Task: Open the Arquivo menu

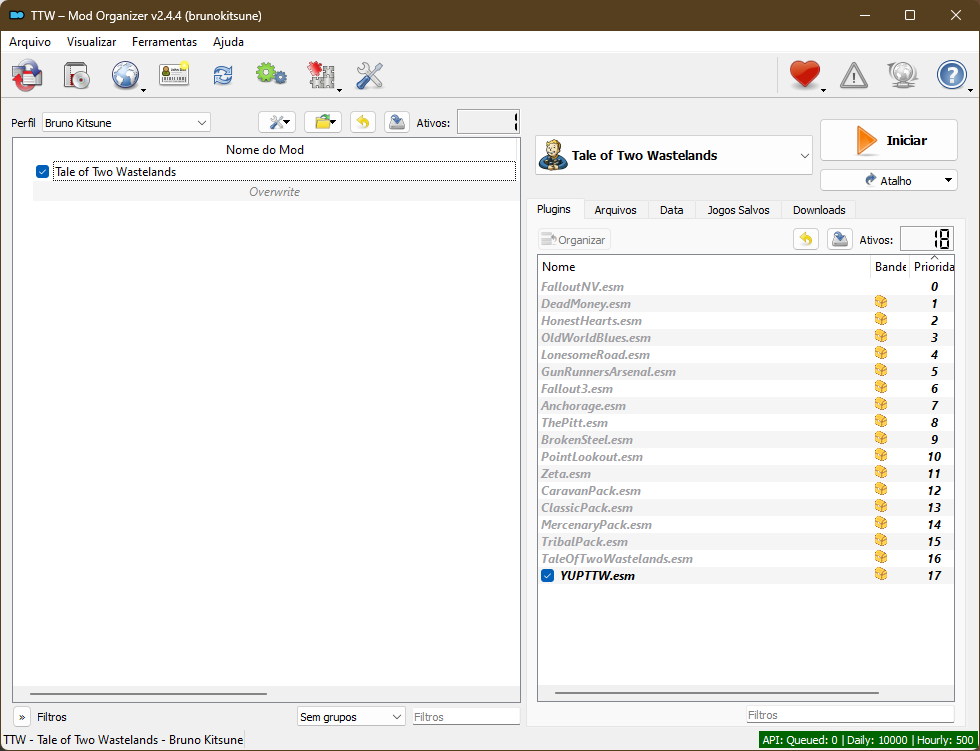Action: click(30, 42)
